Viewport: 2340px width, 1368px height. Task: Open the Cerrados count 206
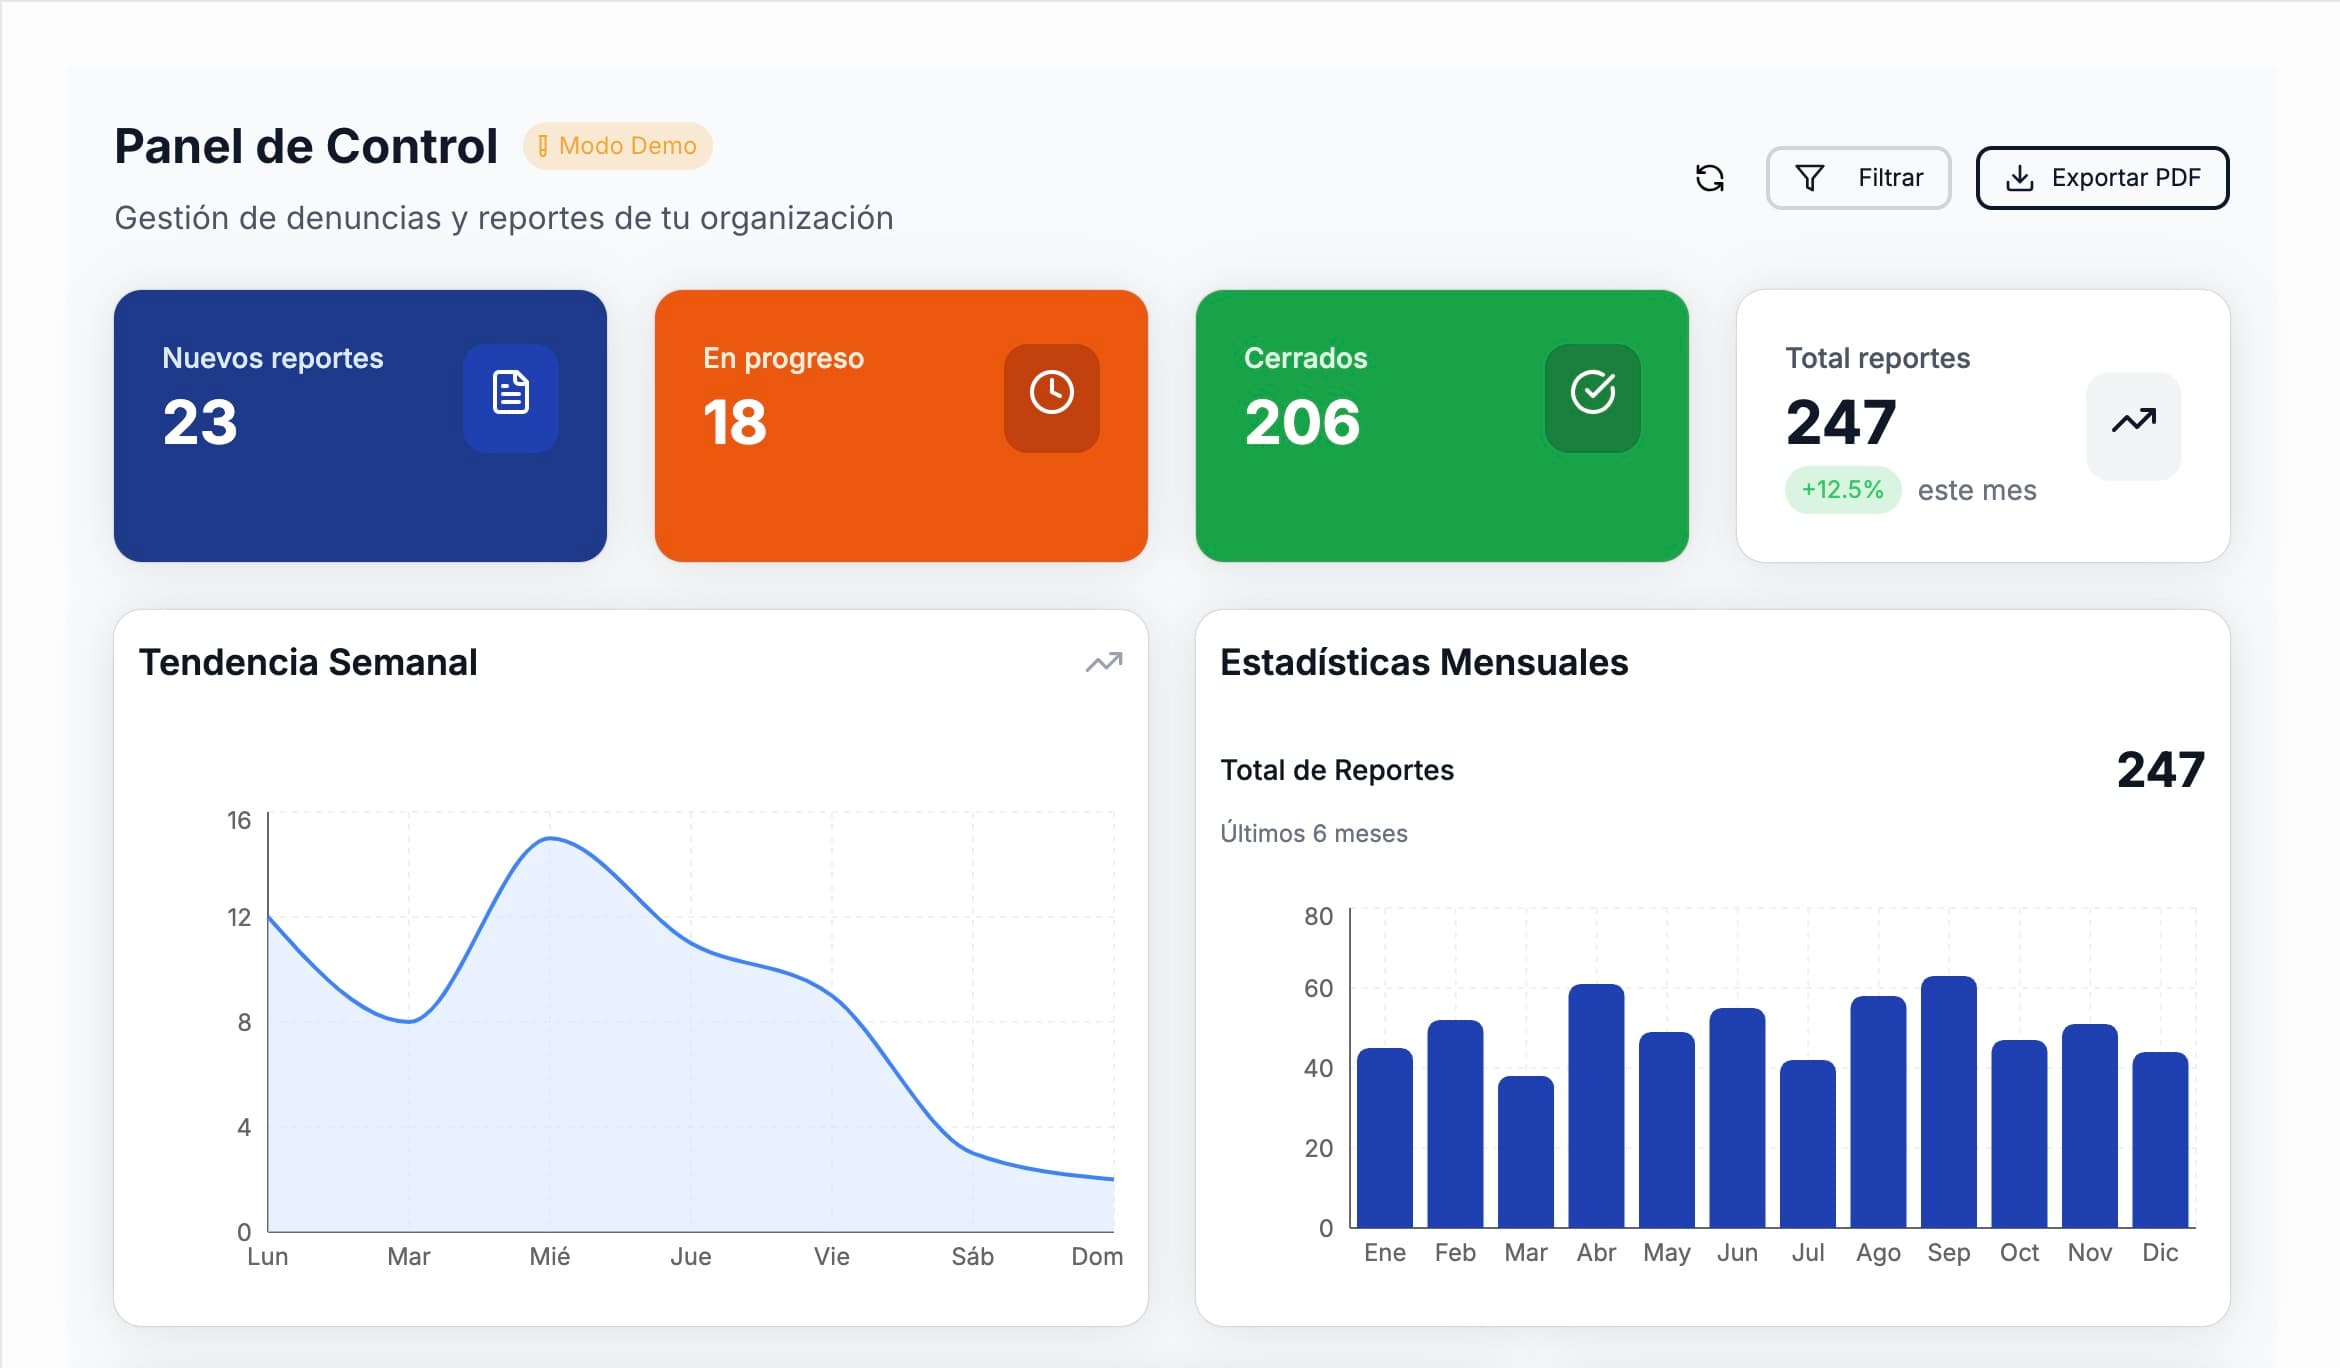[x=1302, y=422]
